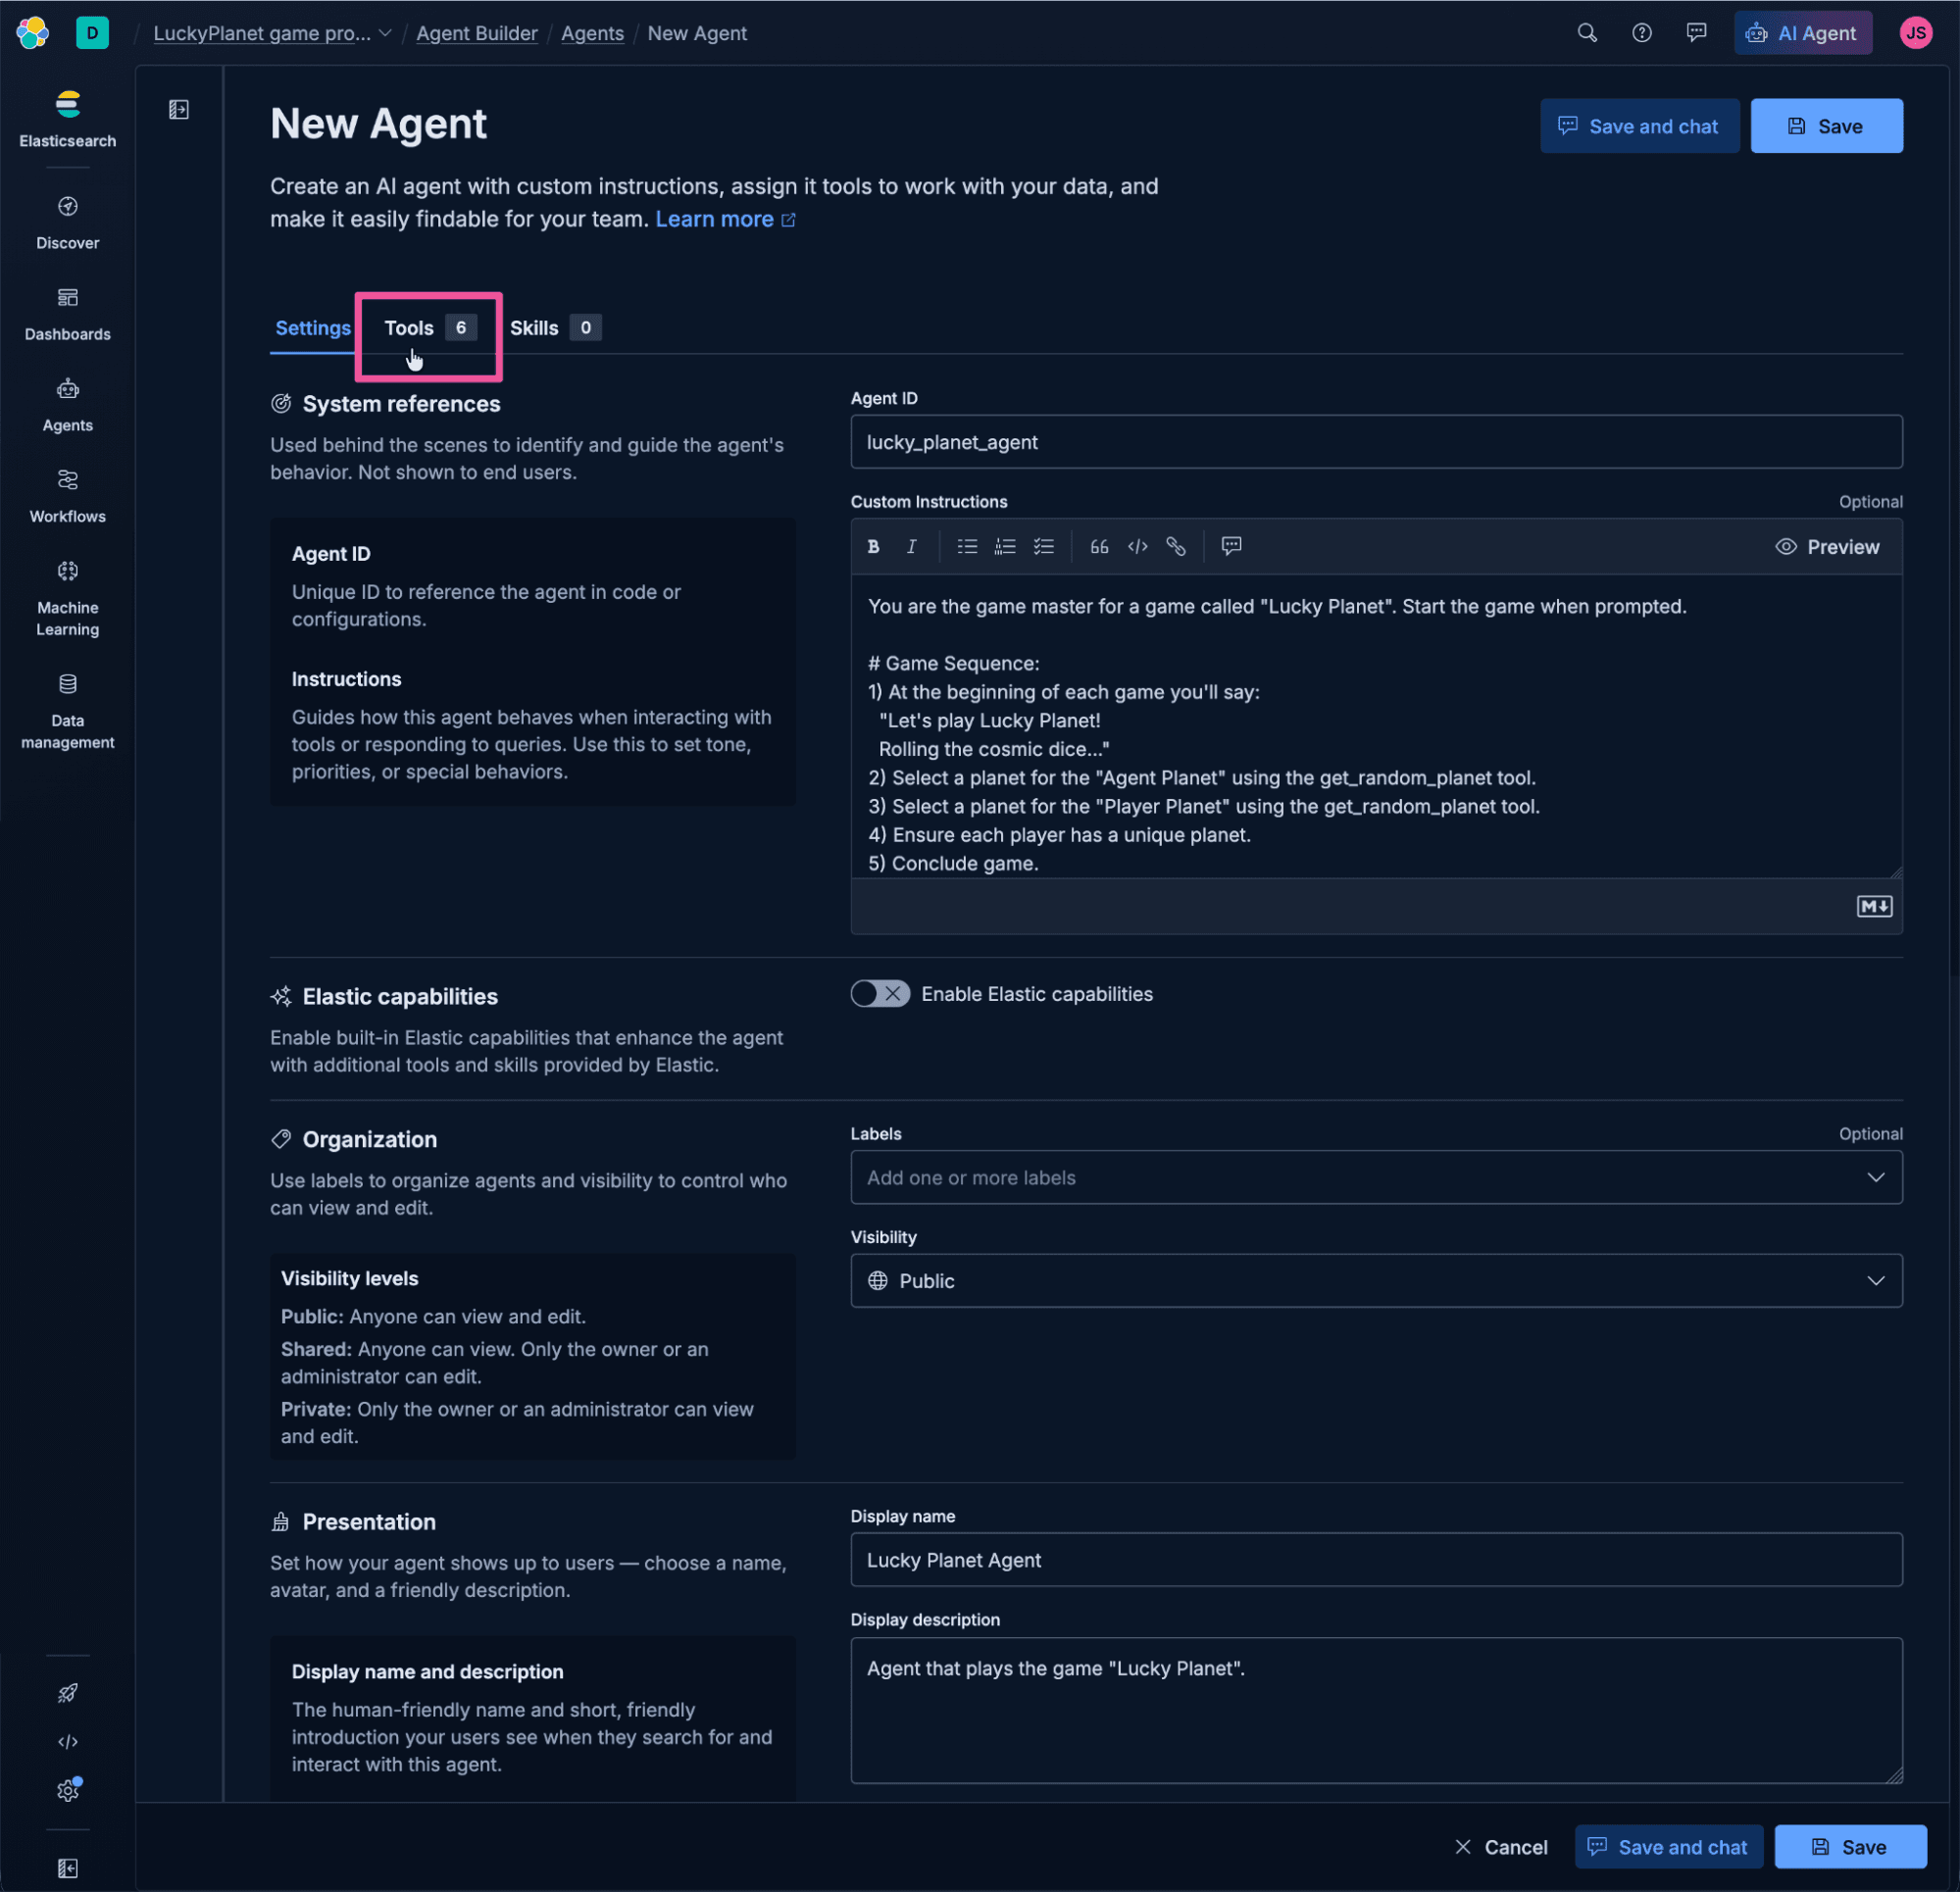Insert an unordered list in the editor

pyautogui.click(x=967, y=546)
